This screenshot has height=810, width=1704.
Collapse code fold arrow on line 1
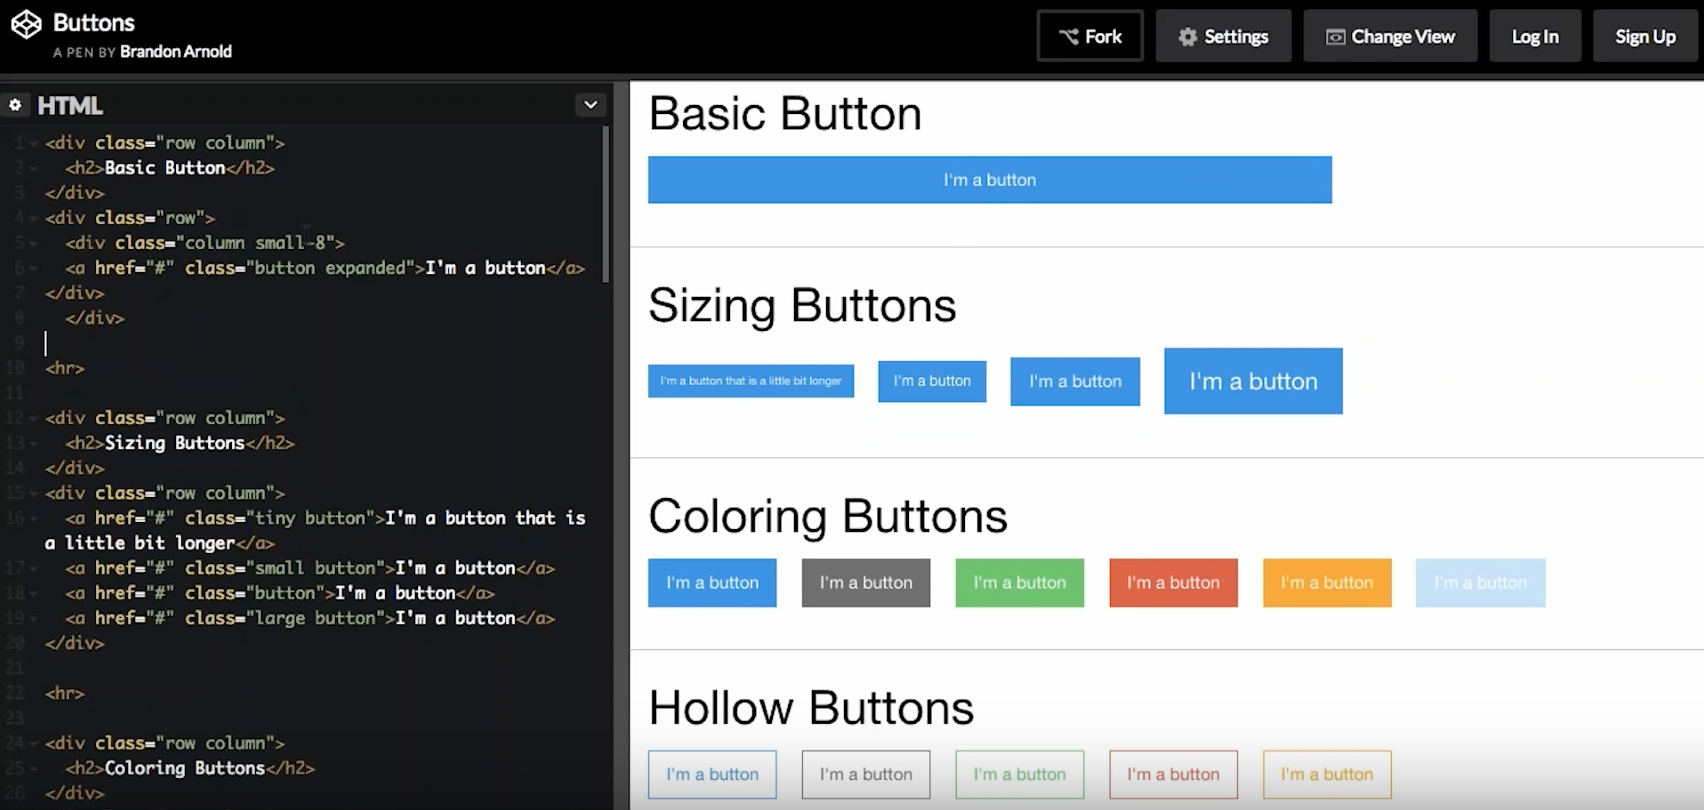[x=34, y=143]
